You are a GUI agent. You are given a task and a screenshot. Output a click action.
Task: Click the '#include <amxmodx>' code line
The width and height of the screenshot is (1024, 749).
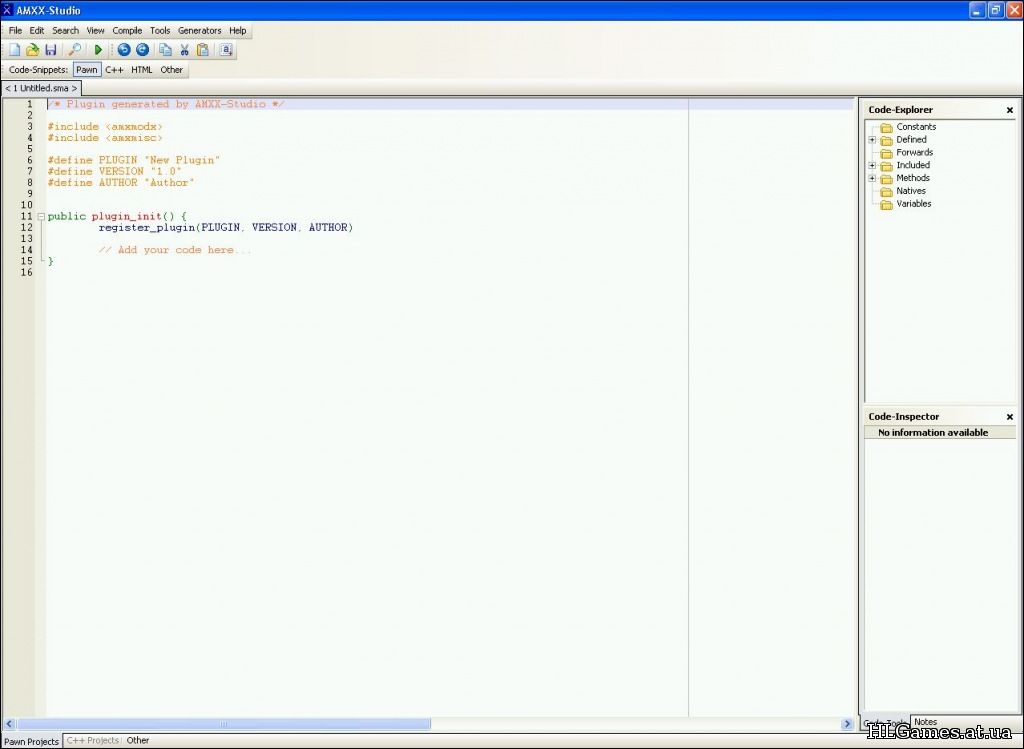(104, 127)
